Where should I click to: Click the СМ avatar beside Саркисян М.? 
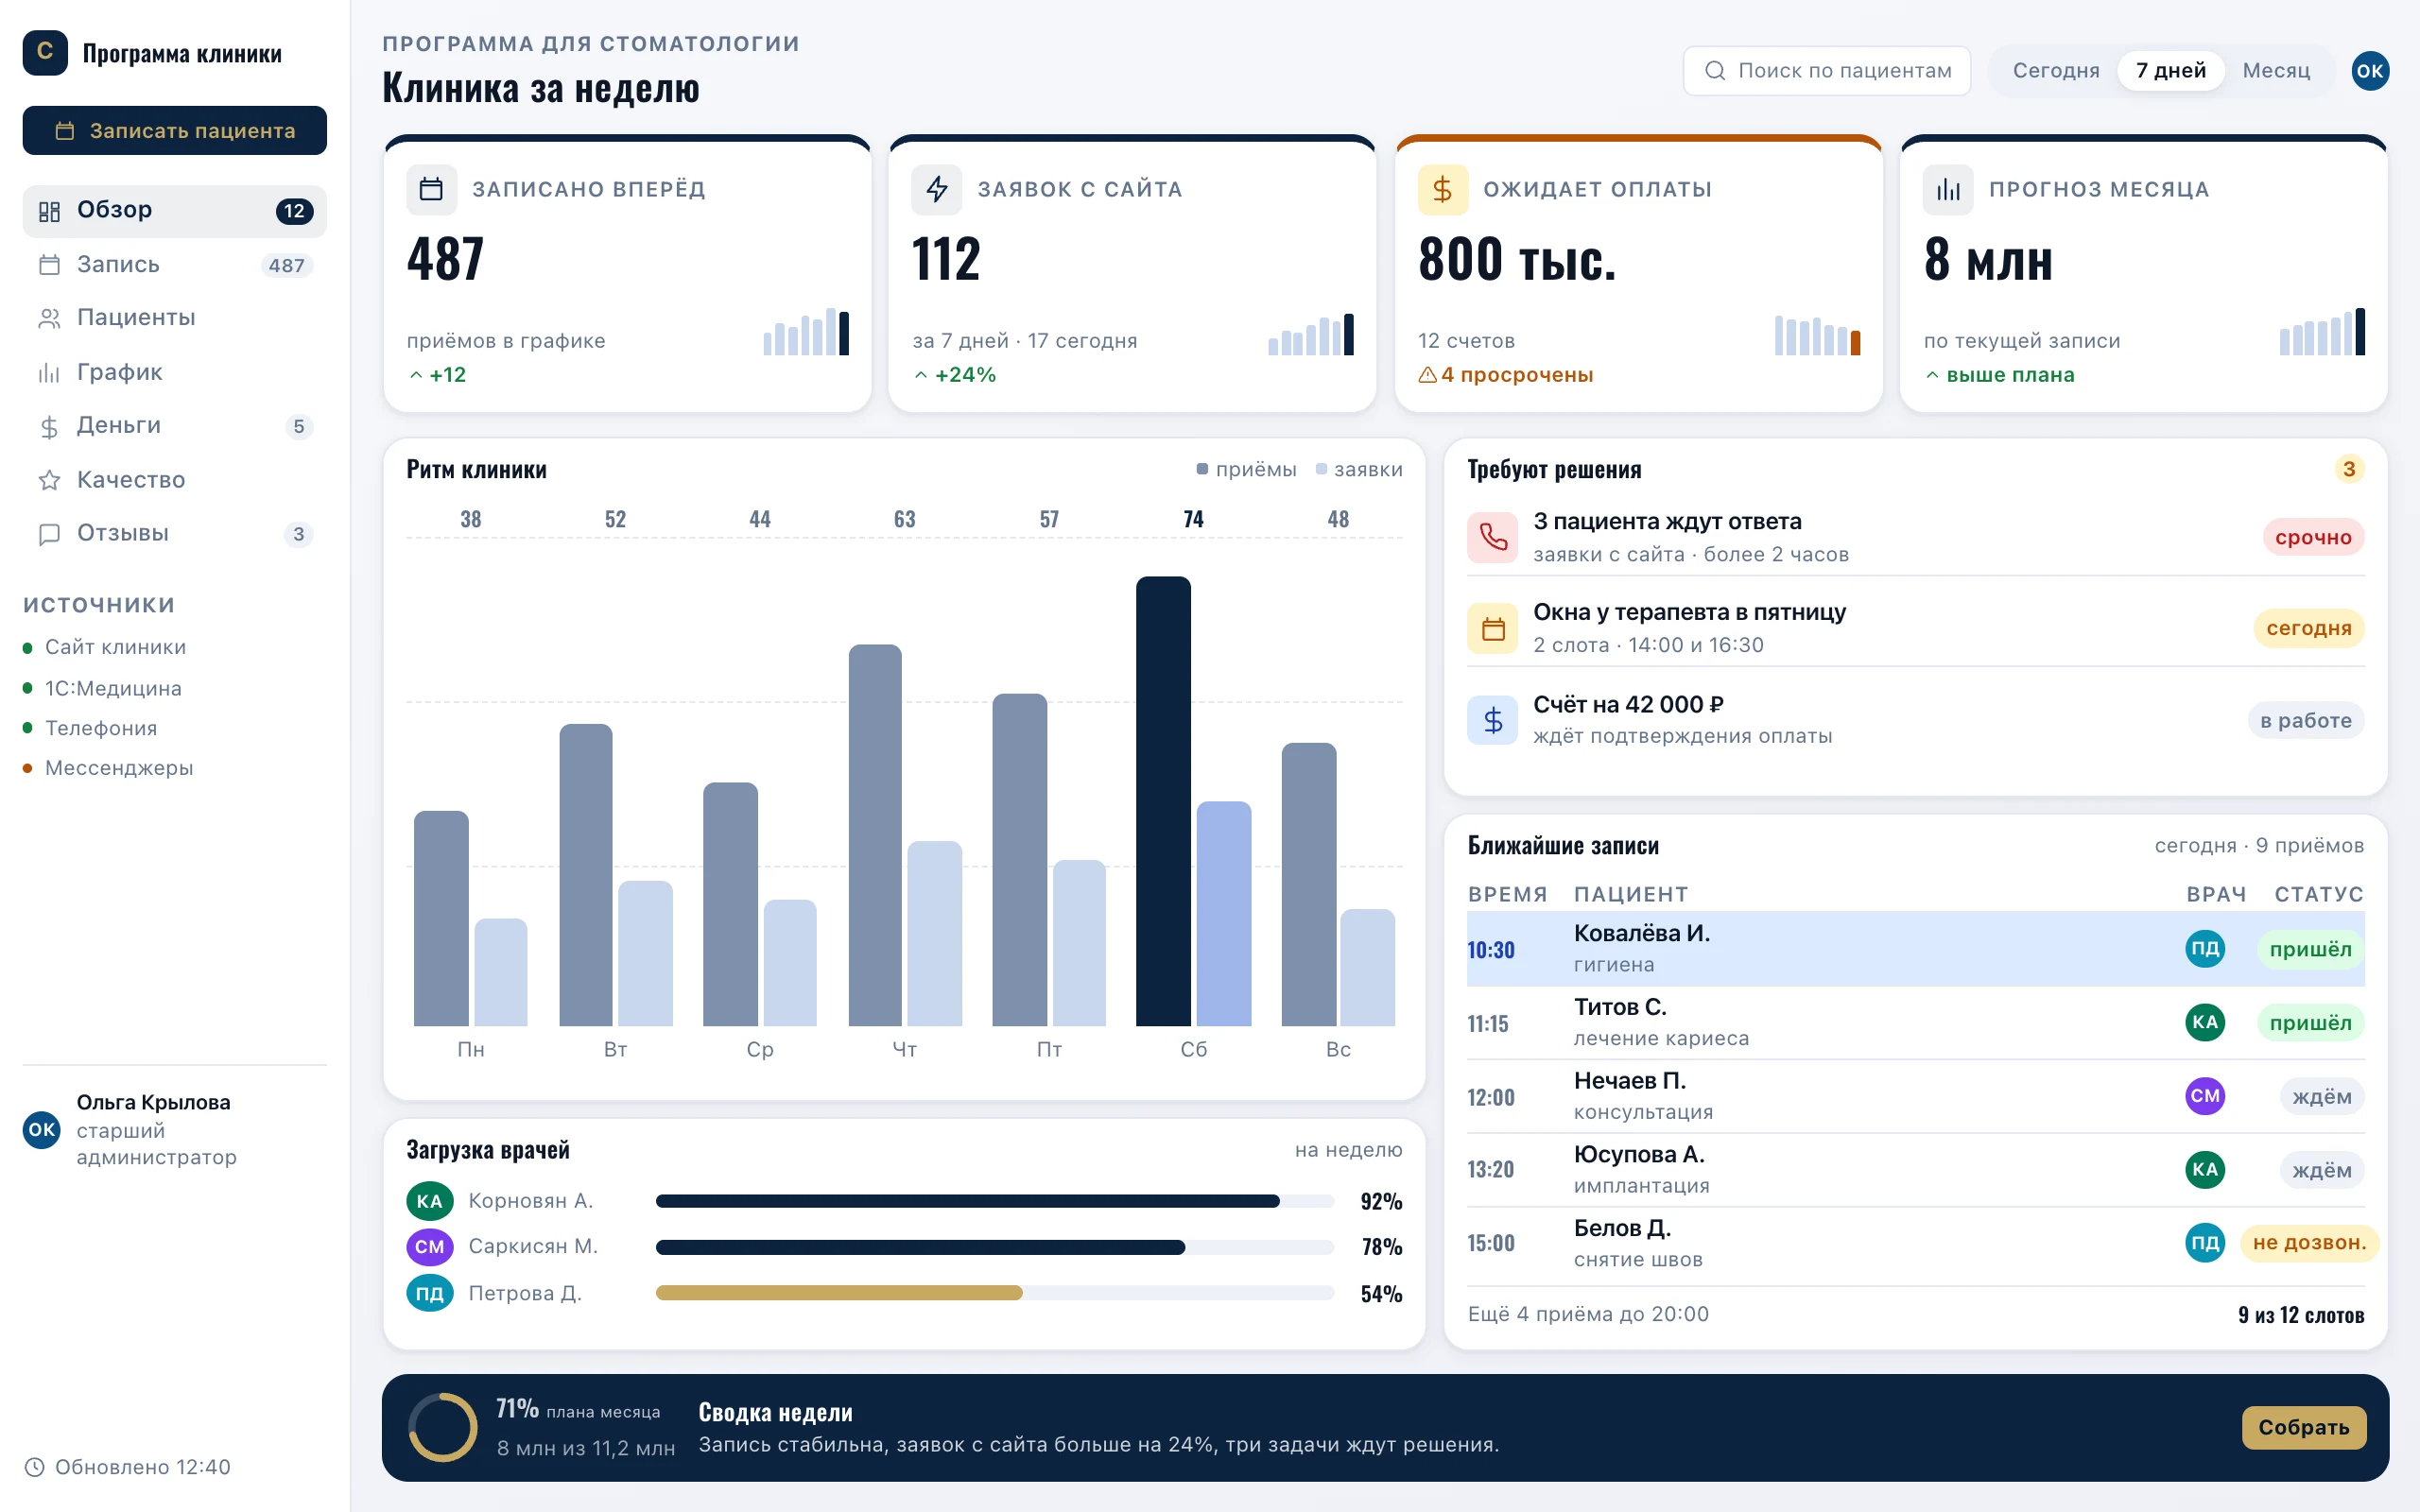[x=430, y=1247]
